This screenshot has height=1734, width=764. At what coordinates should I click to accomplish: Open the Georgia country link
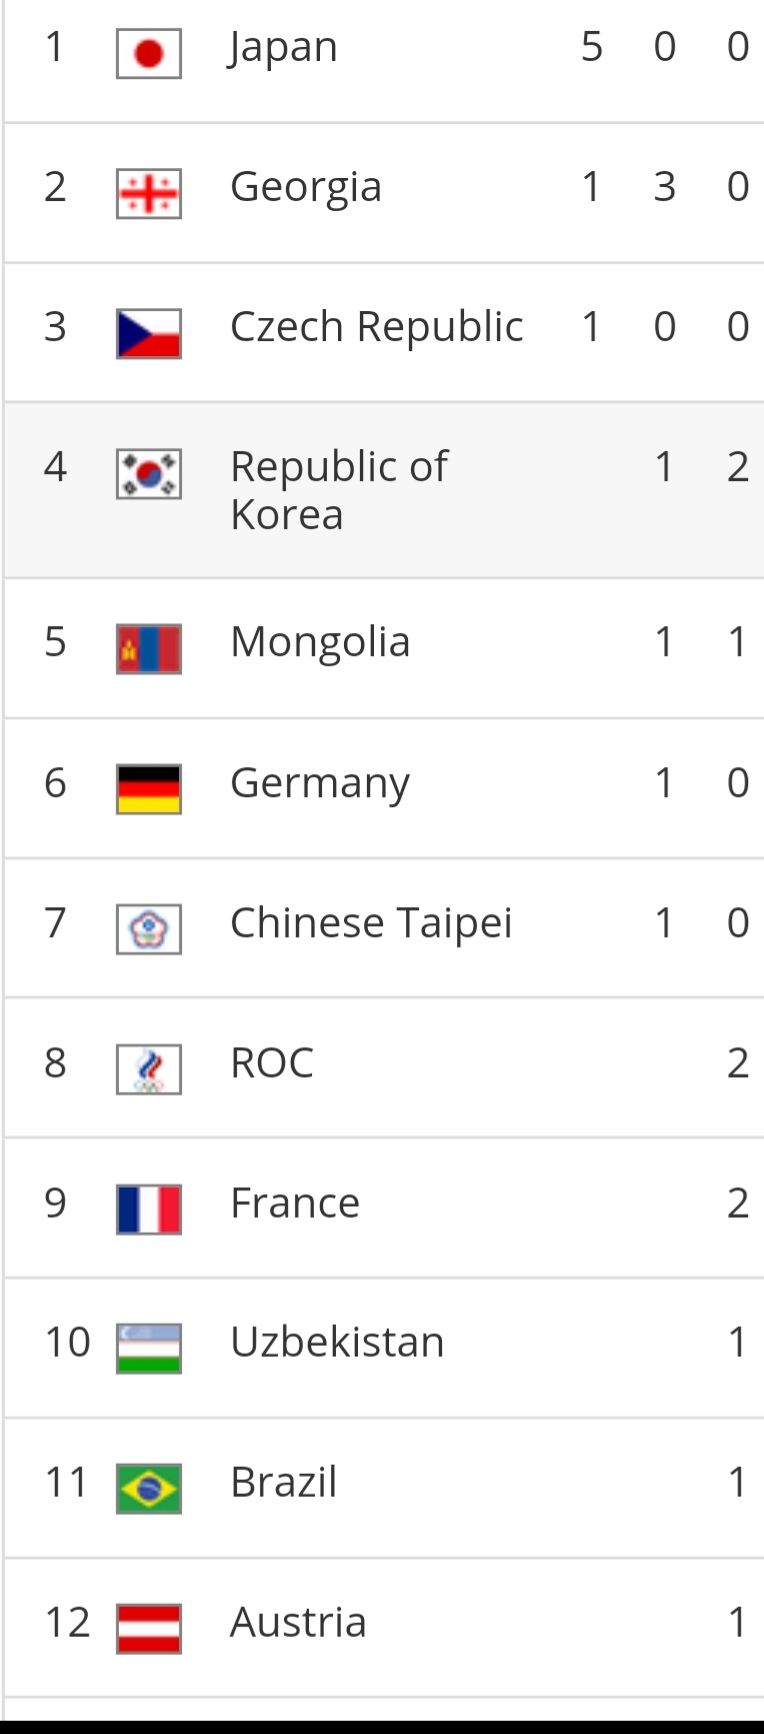306,188
